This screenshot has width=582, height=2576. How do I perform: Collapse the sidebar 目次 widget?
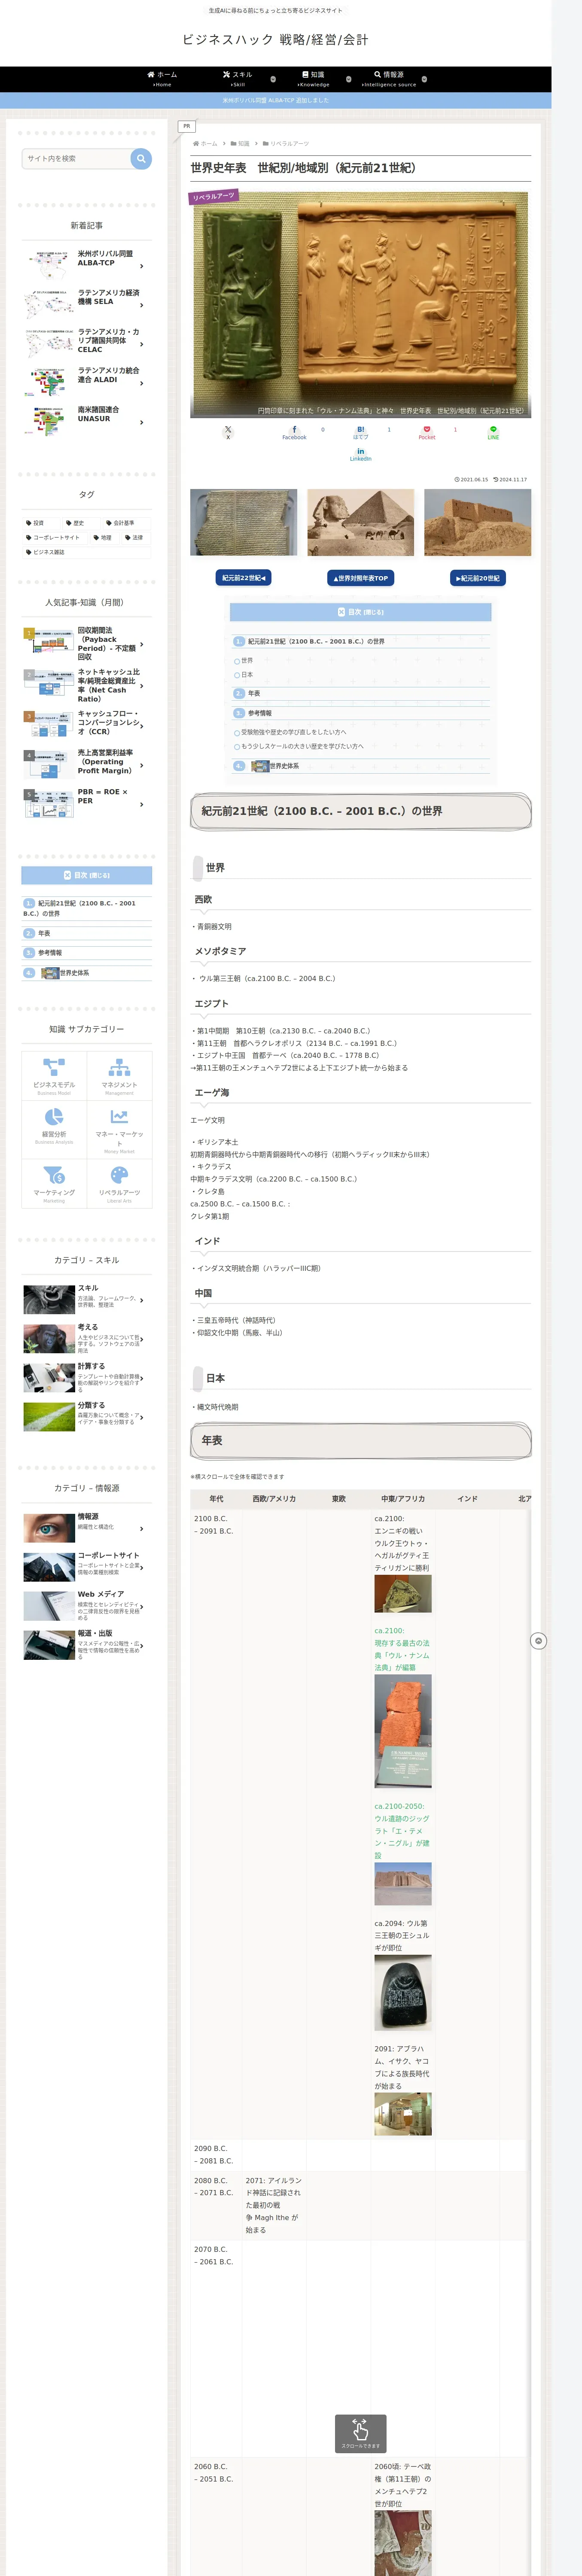[x=87, y=875]
